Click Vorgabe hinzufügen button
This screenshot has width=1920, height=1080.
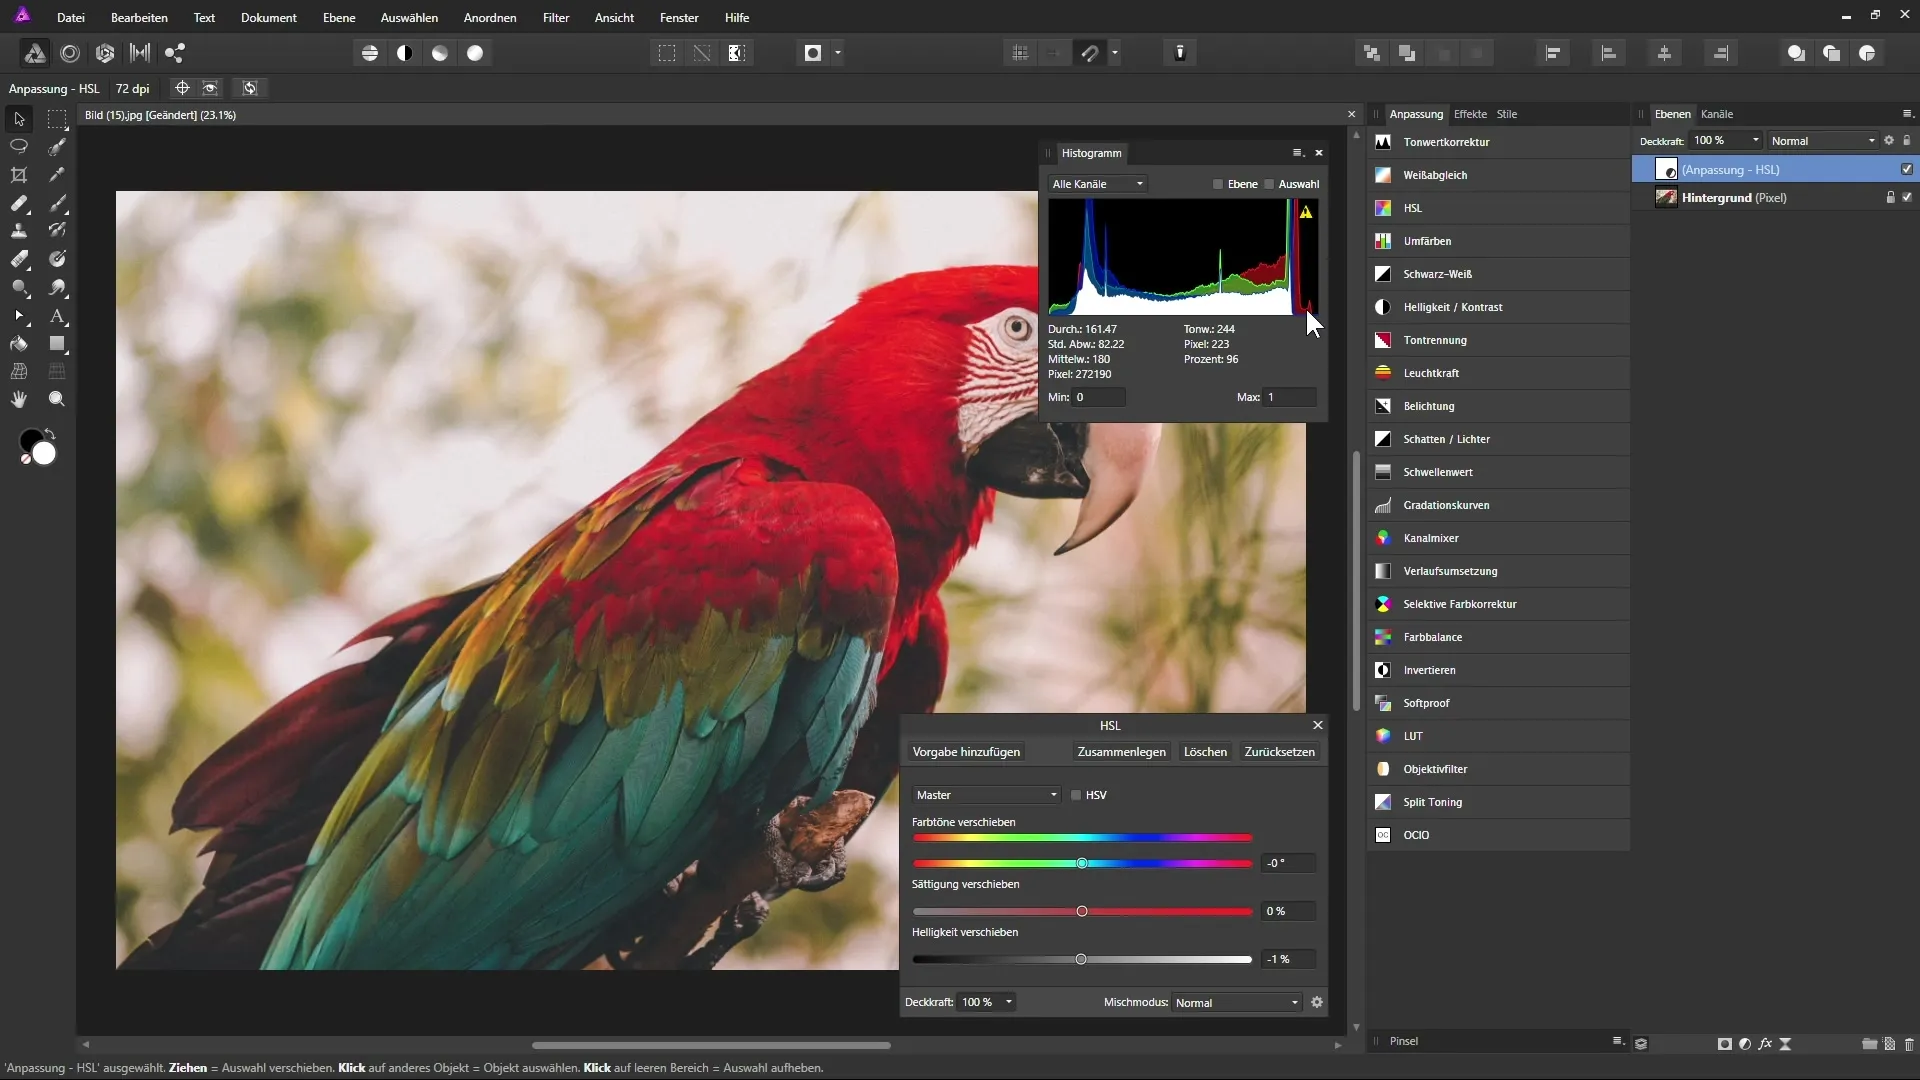click(966, 752)
